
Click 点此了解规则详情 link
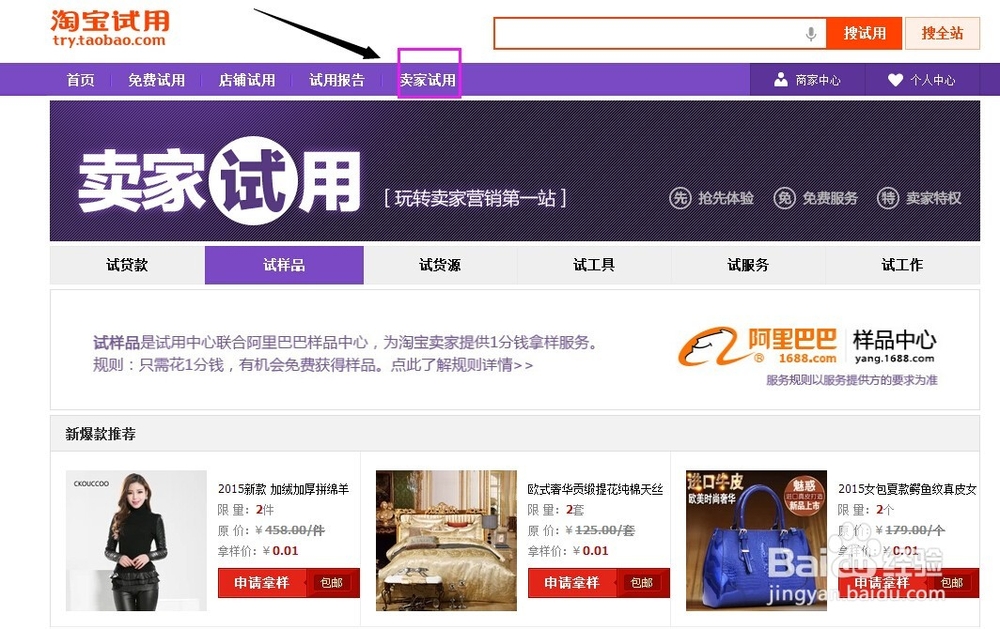462,365
